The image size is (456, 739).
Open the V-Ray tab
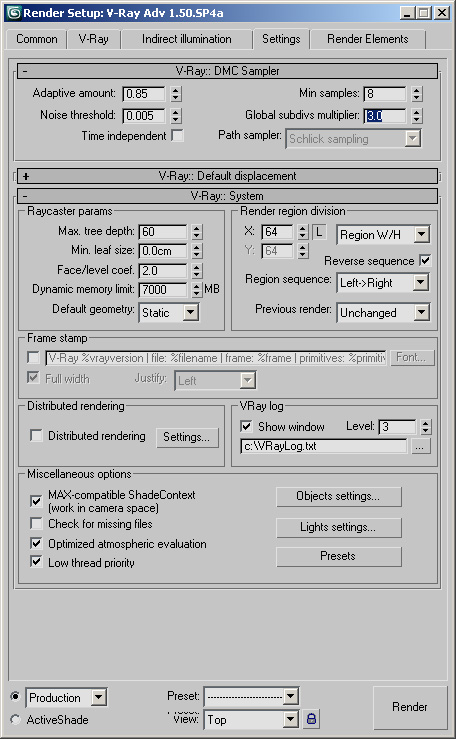click(x=93, y=39)
